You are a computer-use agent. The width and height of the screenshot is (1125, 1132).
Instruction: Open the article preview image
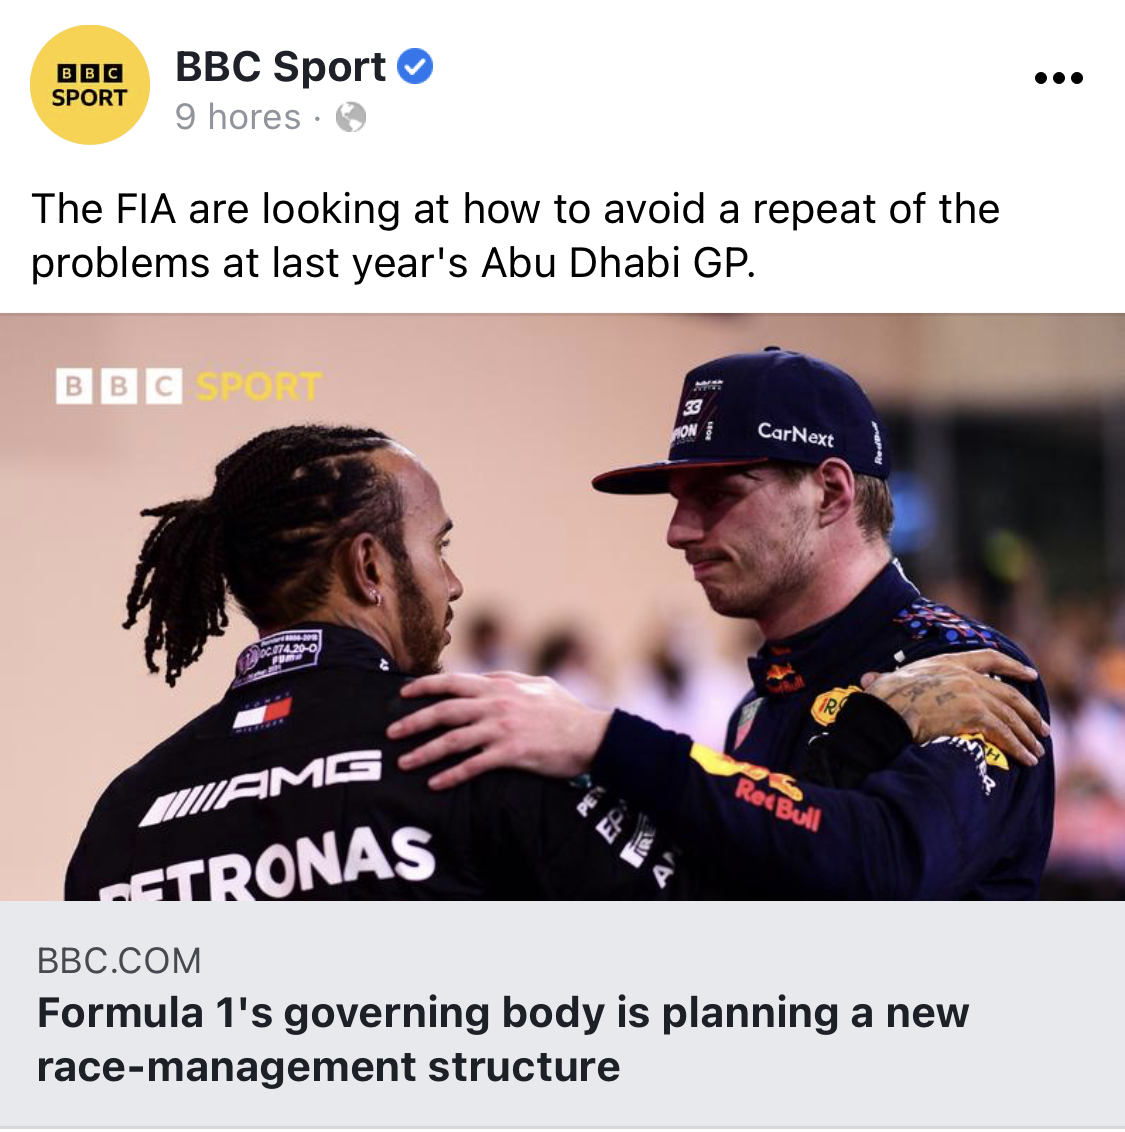click(x=562, y=606)
